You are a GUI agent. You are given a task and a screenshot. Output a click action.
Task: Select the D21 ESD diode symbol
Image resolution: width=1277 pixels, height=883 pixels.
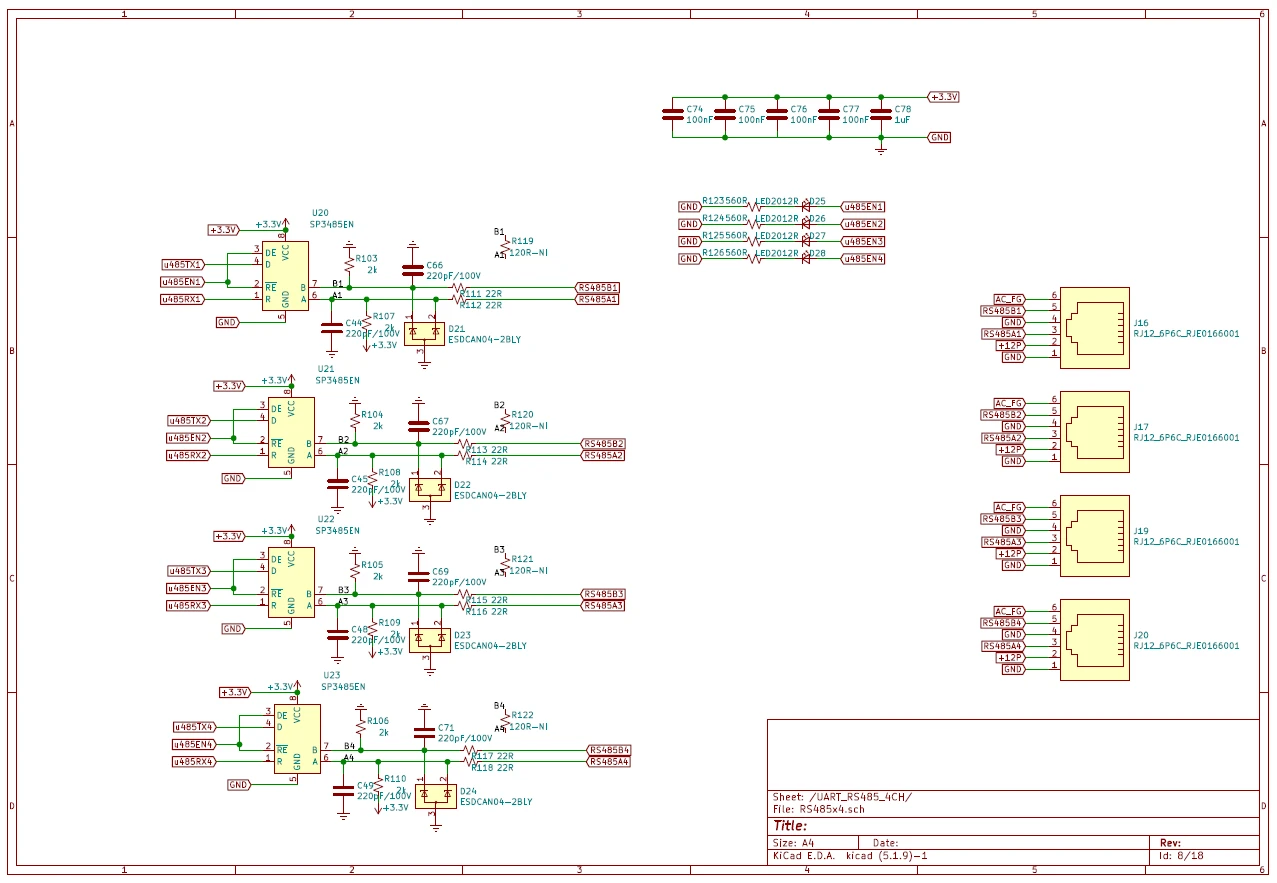(x=424, y=333)
